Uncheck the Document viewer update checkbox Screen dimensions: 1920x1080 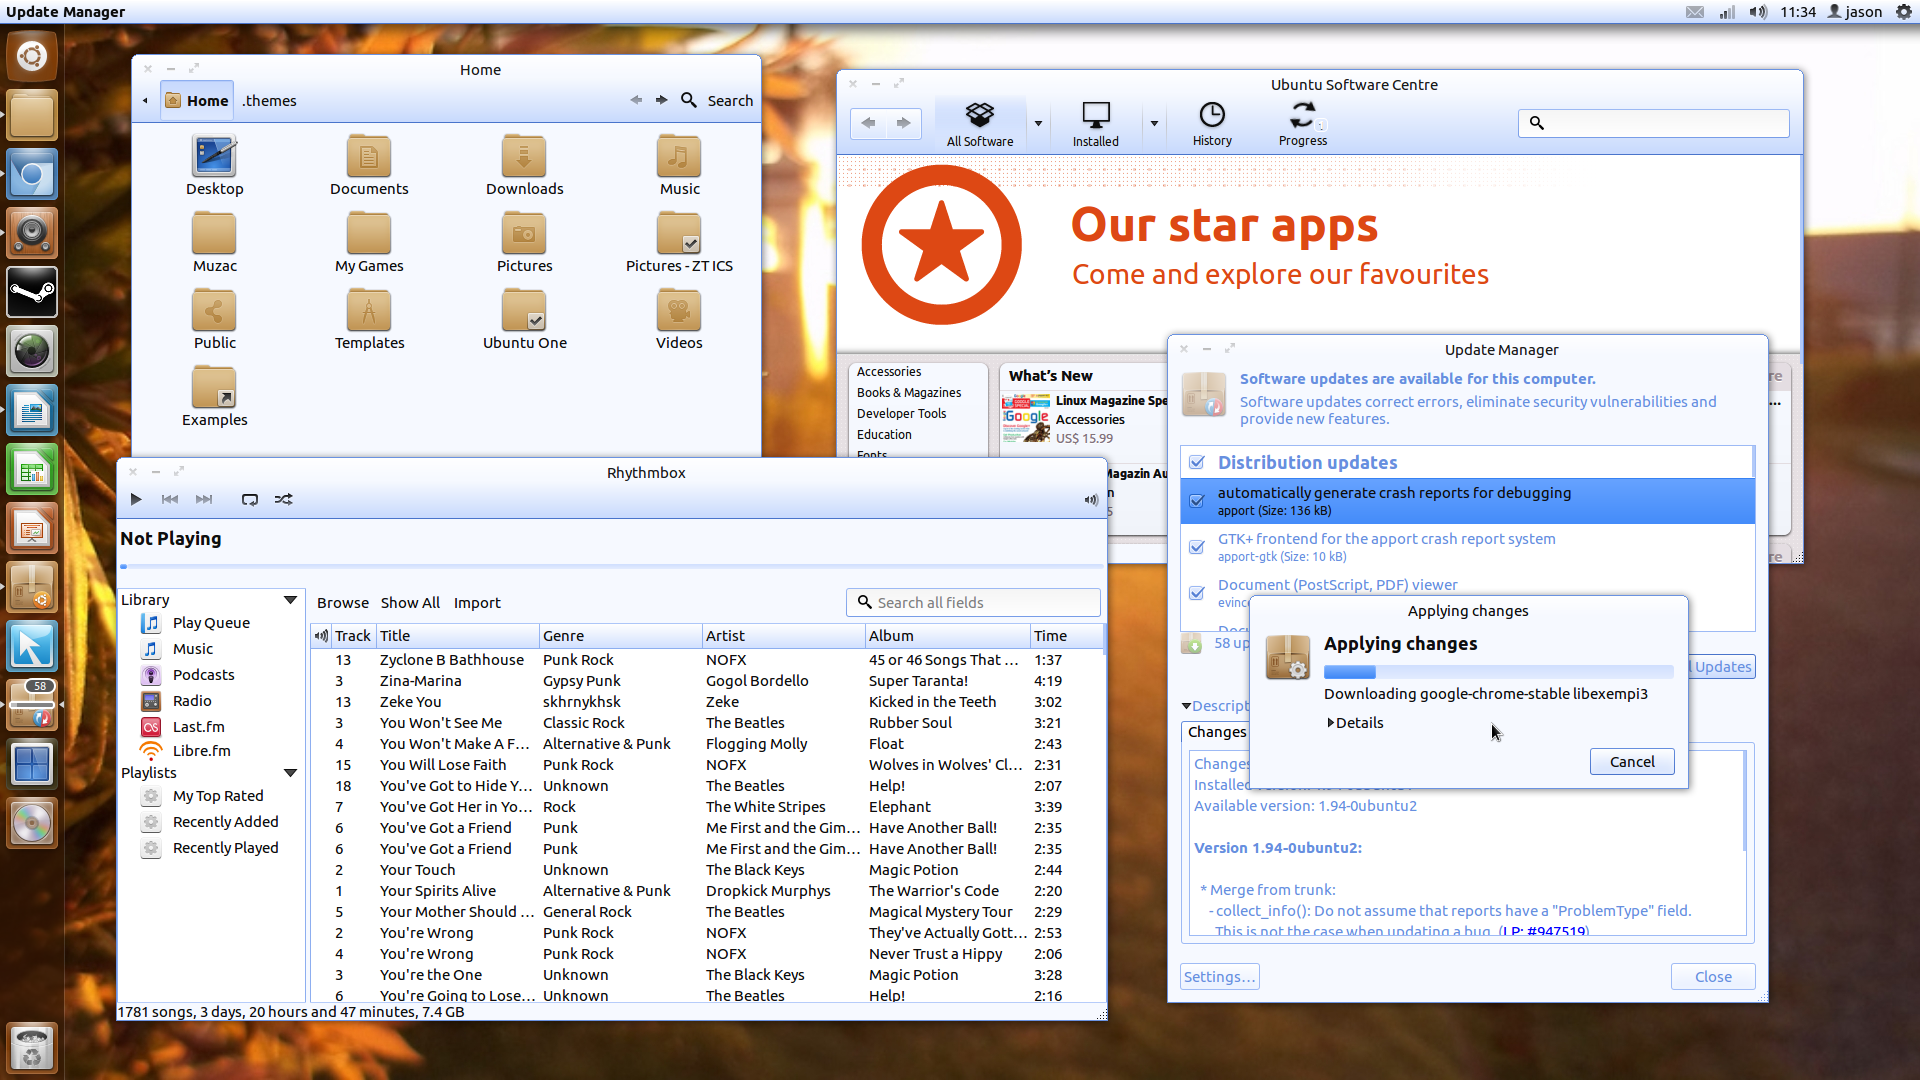point(1196,593)
